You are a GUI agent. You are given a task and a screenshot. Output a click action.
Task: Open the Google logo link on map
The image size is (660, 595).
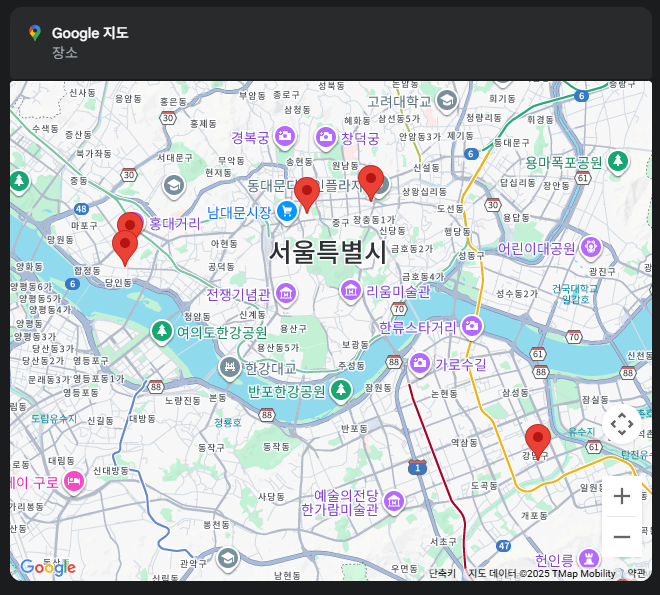48,568
